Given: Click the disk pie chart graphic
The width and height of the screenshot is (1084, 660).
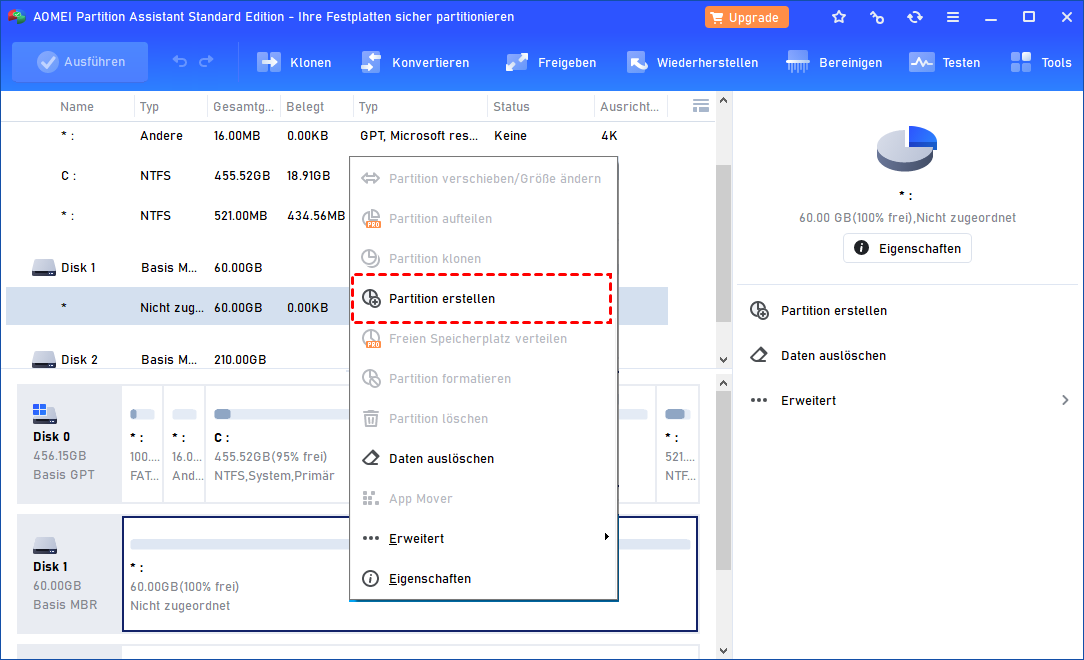Looking at the screenshot, I should (906, 148).
